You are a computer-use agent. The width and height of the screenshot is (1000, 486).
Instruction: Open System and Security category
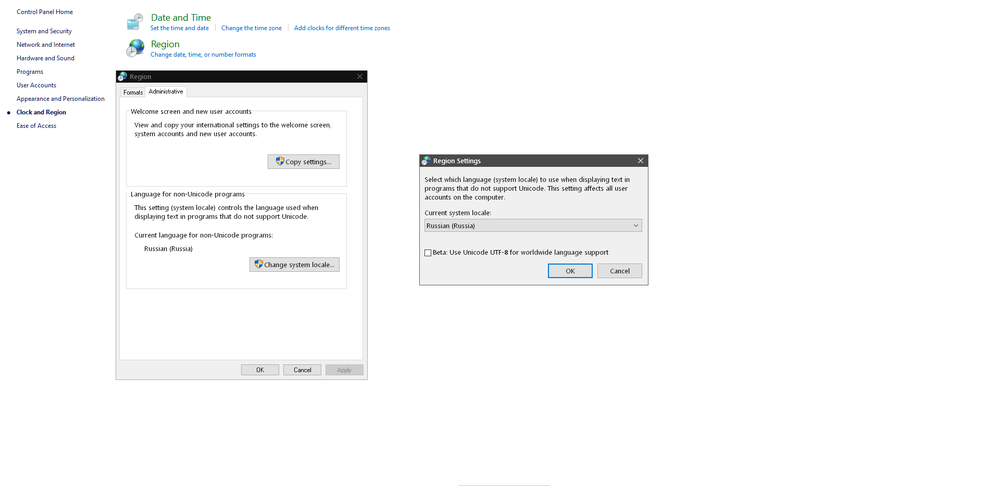[x=44, y=31]
